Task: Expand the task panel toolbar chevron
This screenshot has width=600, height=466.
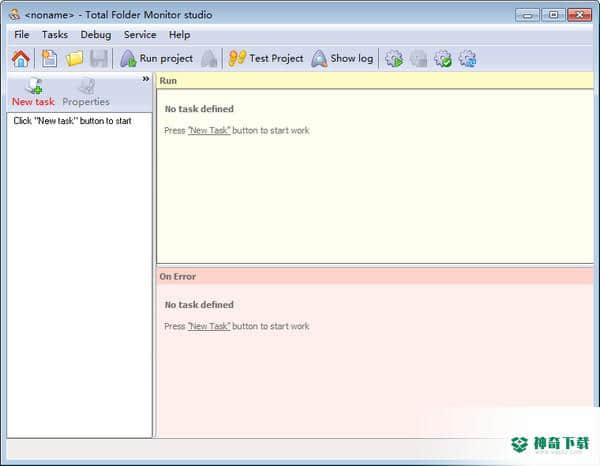Action: tap(146, 79)
